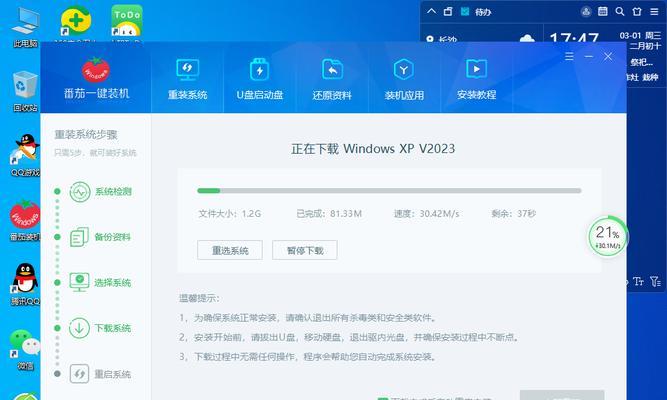Click the search icon in the widget
Screen dimensions: 667x400
[x=620, y=11]
